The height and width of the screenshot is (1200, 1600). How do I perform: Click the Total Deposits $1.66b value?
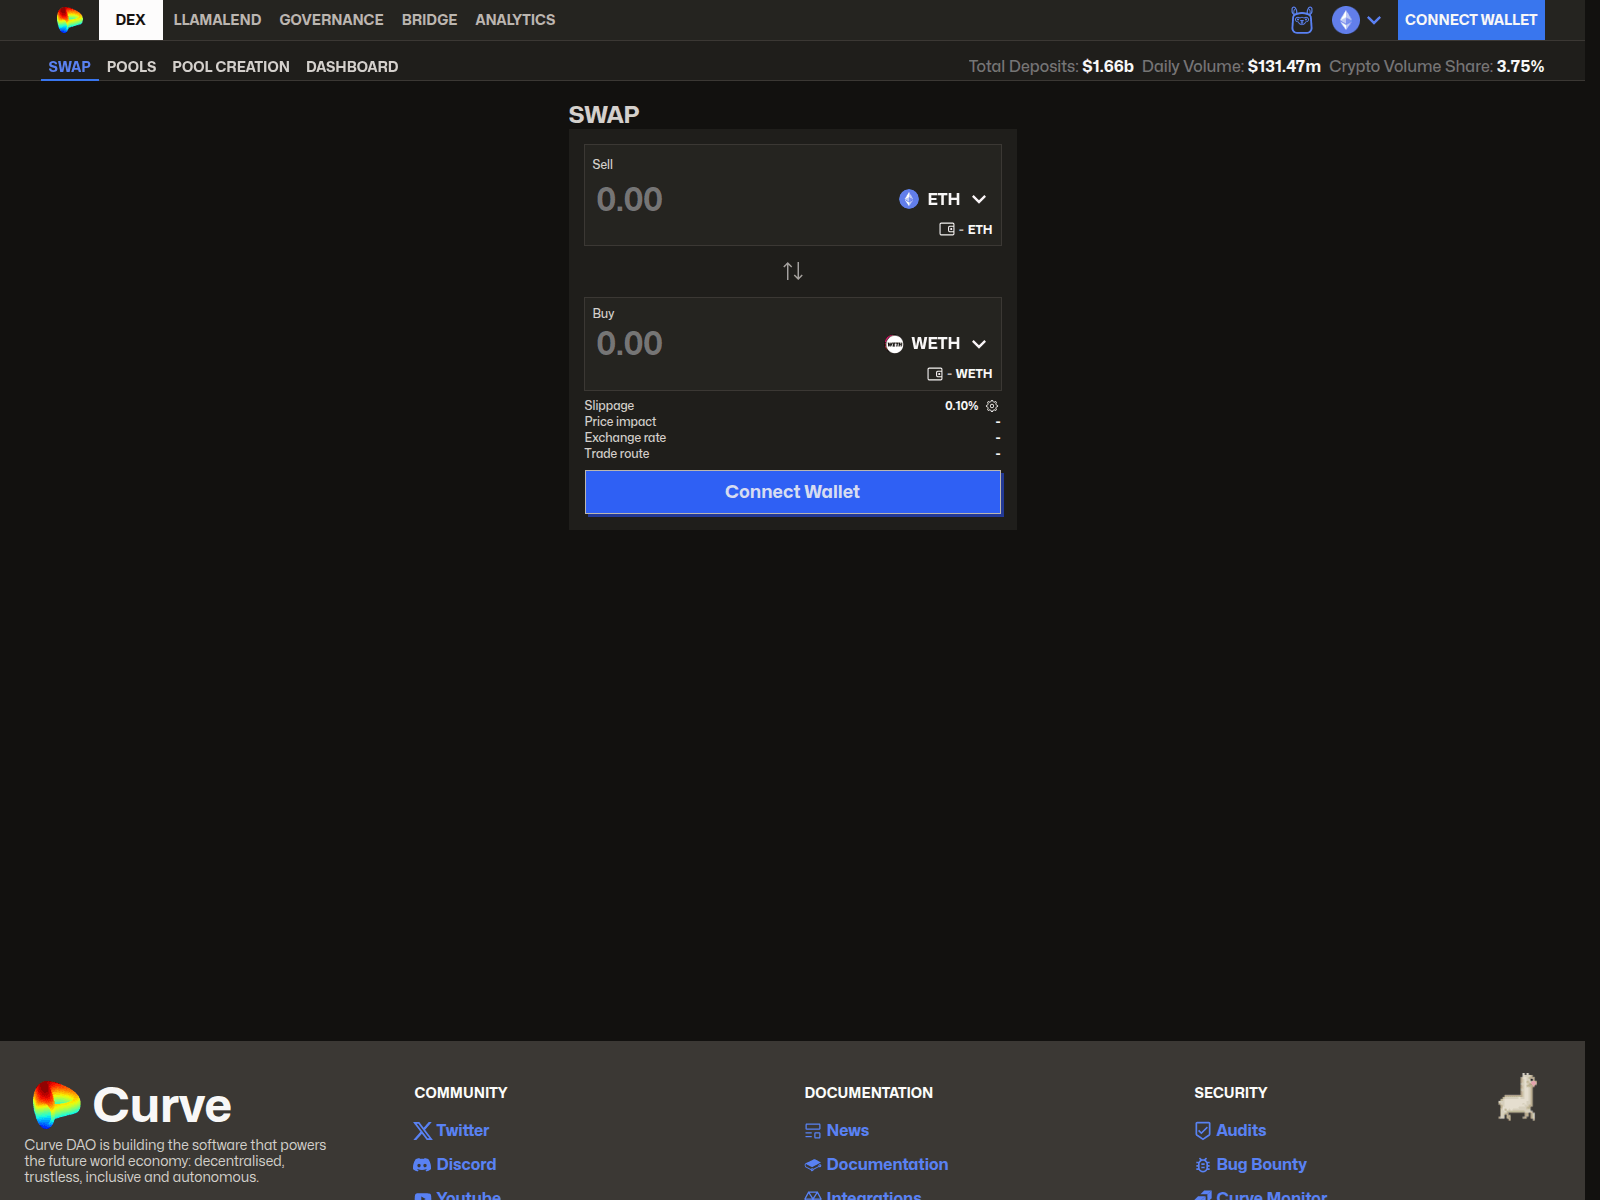(x=1108, y=66)
